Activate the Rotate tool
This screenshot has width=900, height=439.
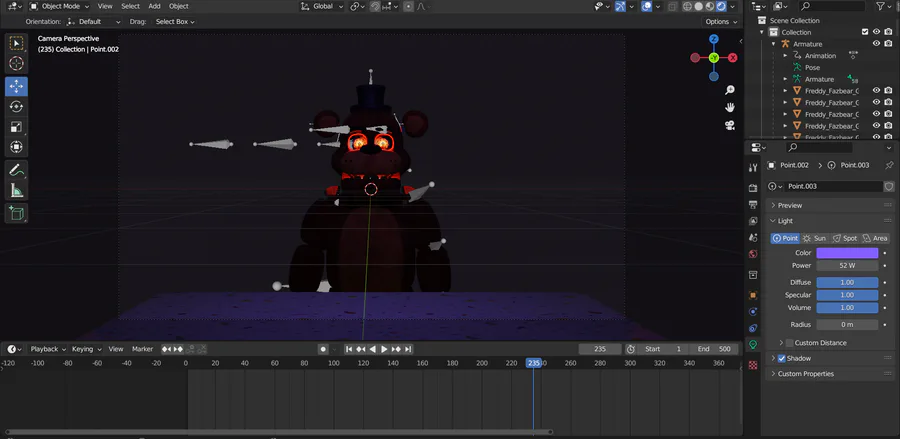pos(16,107)
